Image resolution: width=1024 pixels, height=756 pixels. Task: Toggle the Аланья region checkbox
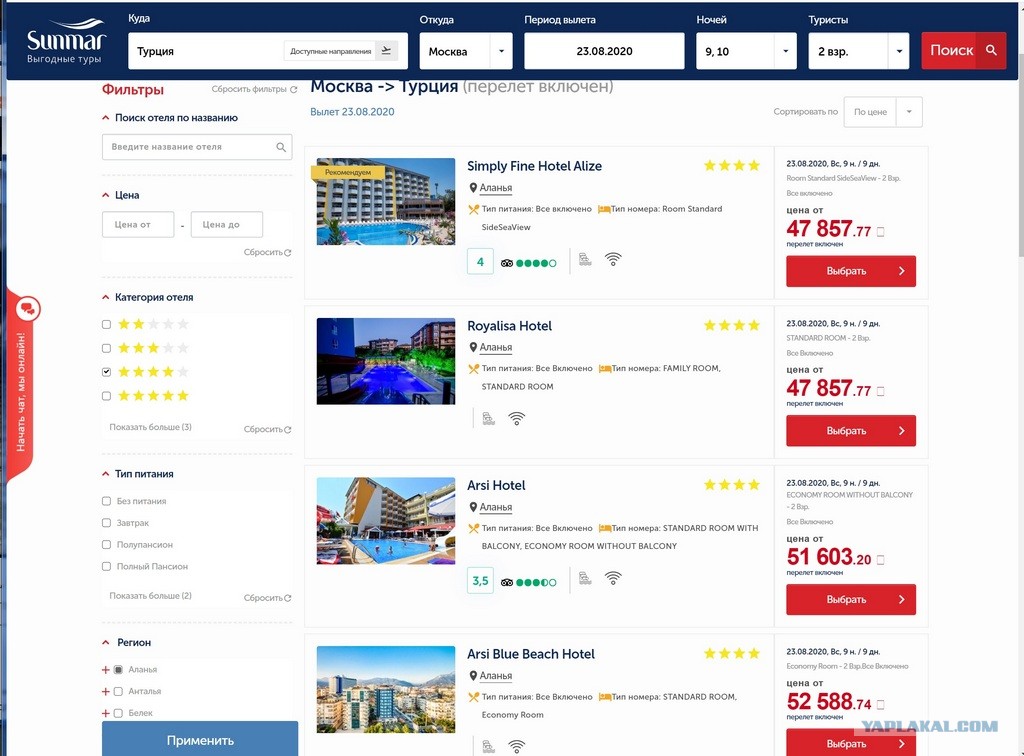pyautogui.click(x=118, y=670)
